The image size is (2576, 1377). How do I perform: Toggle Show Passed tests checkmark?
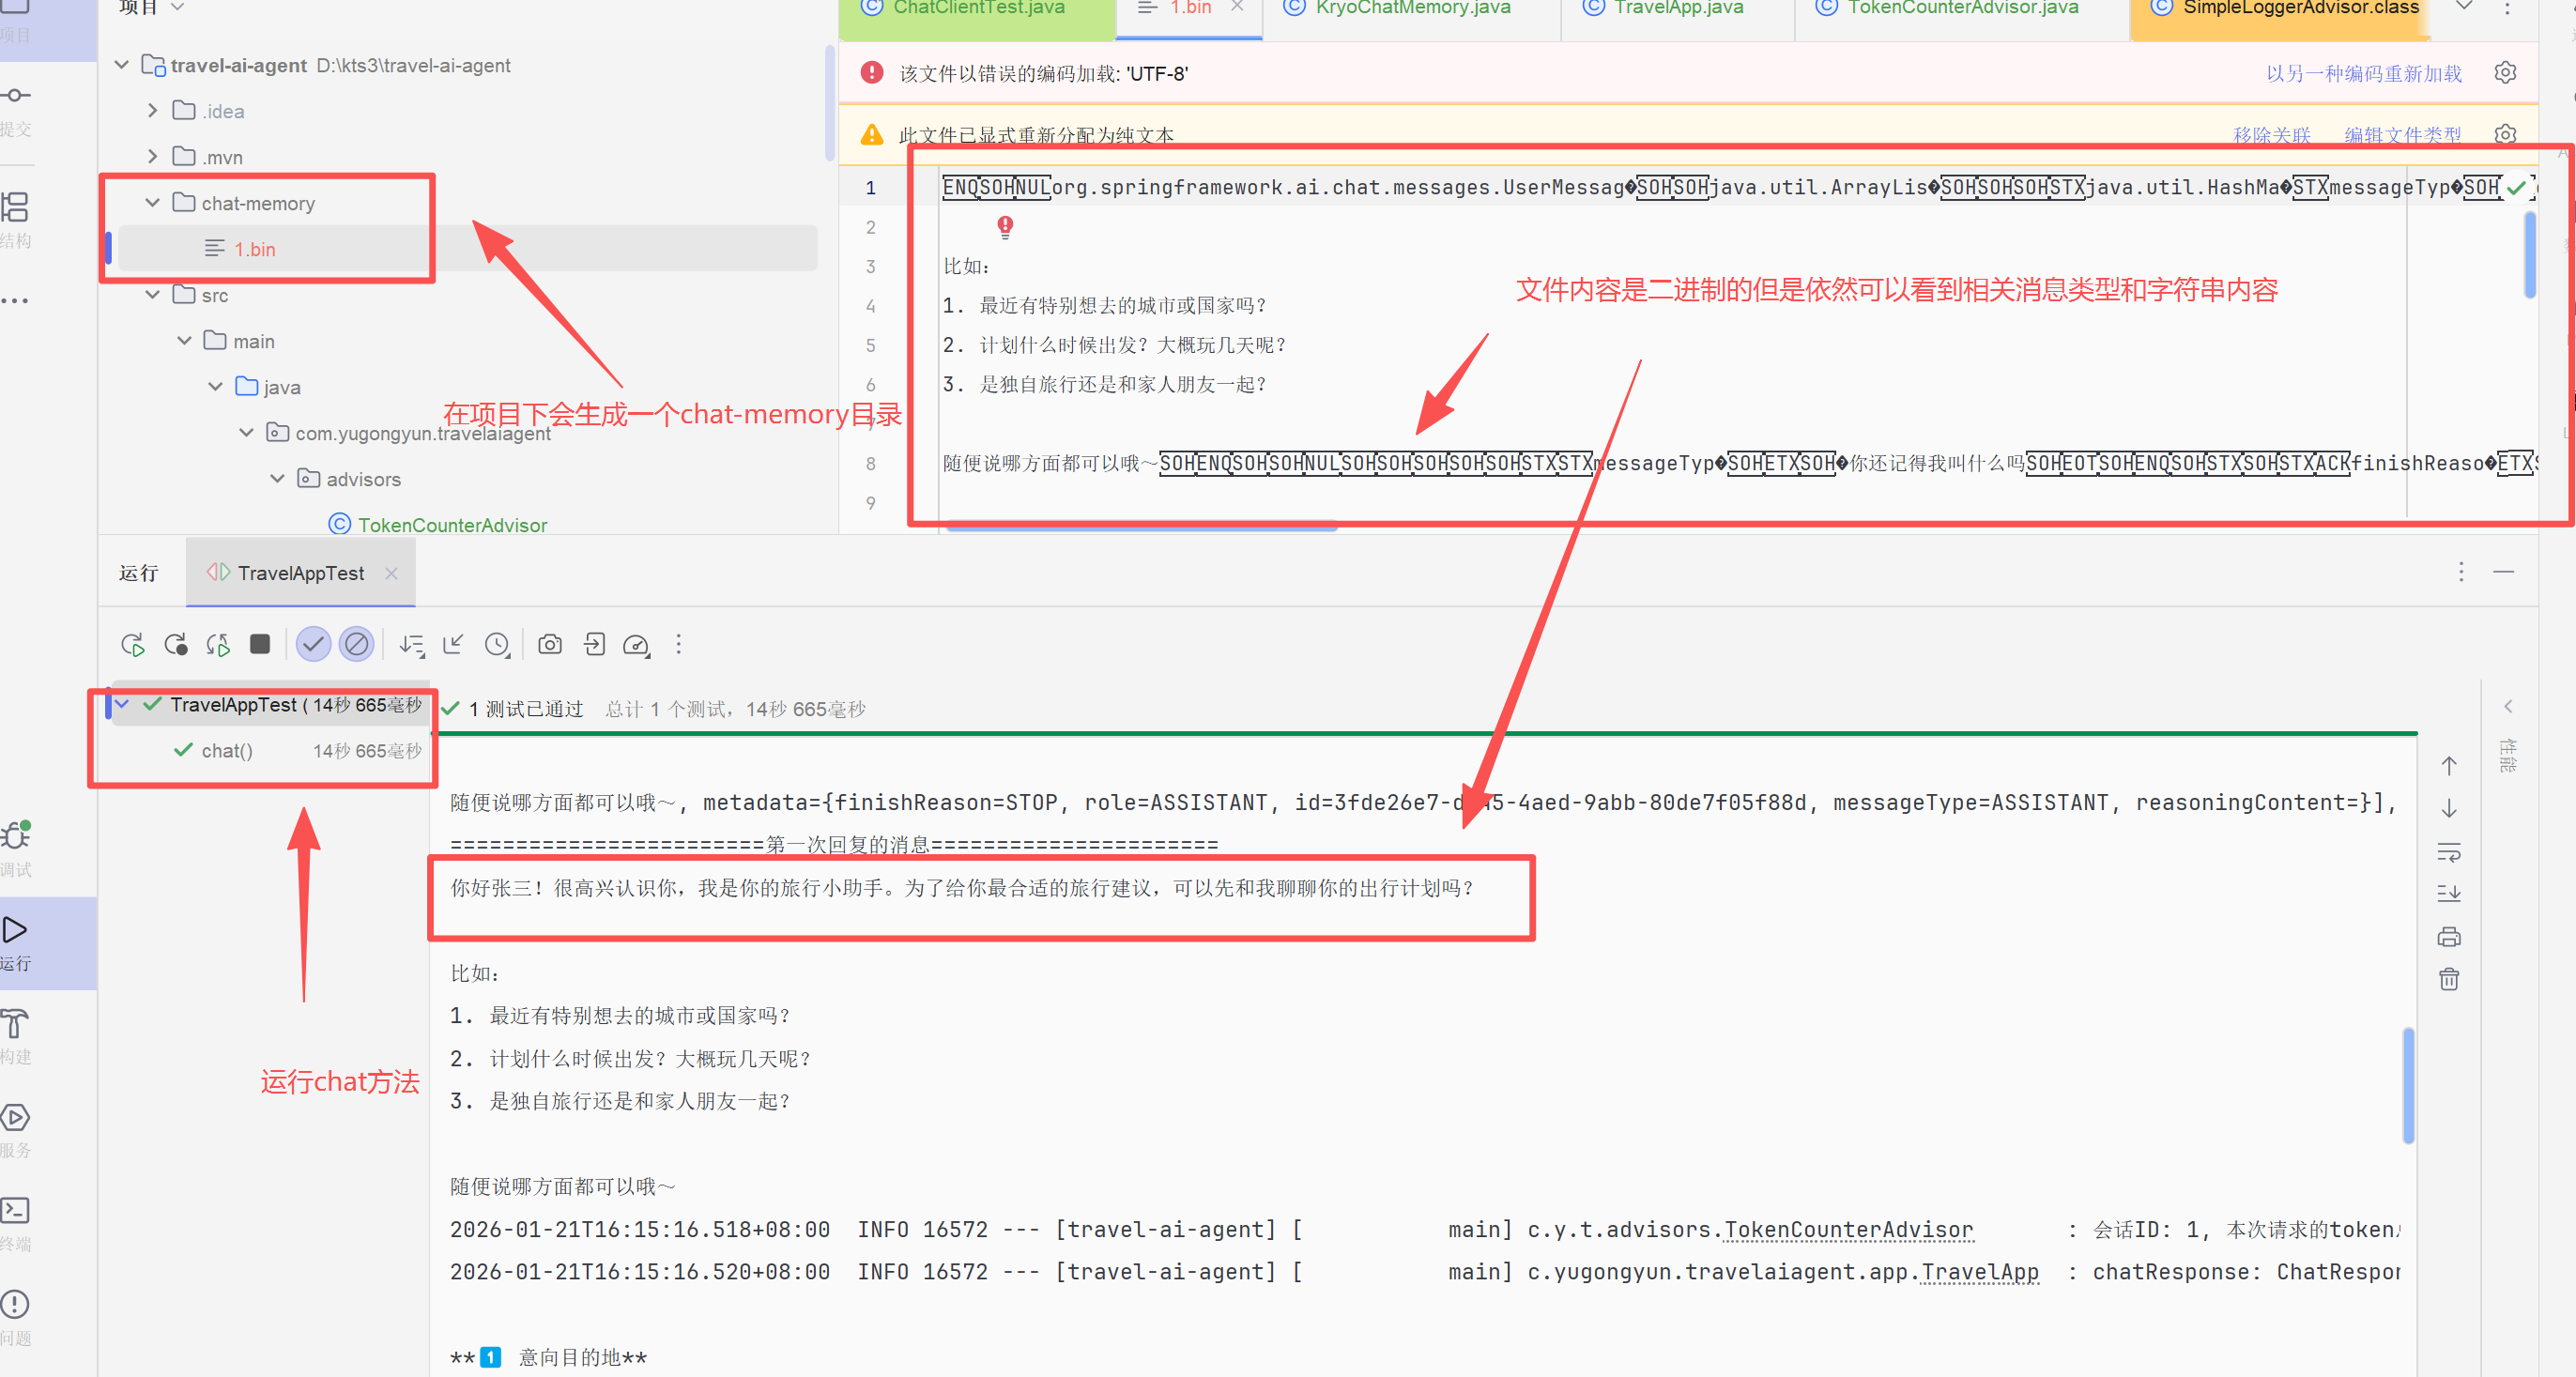313,644
